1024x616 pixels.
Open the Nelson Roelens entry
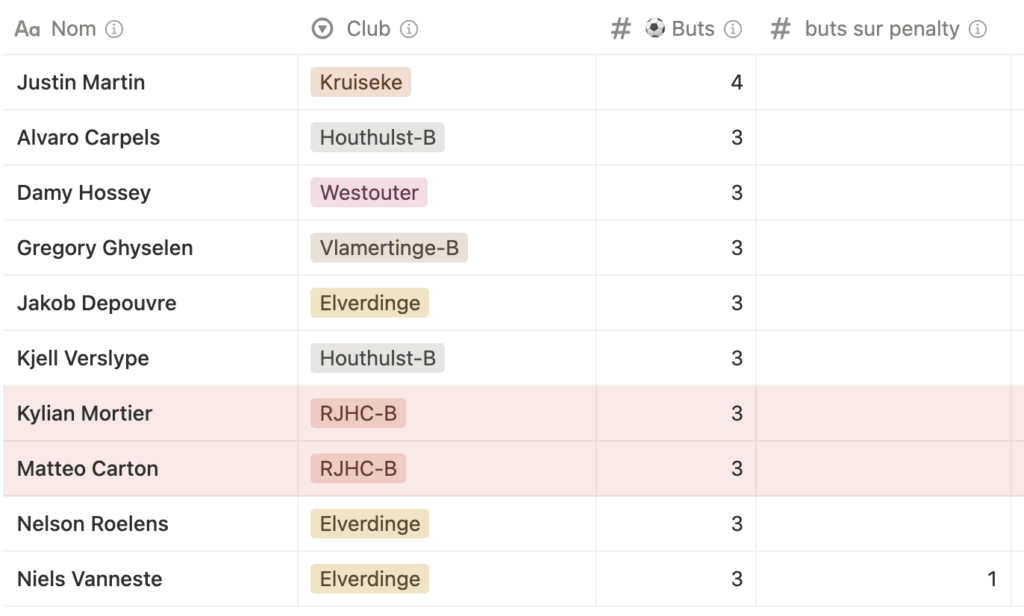click(x=93, y=524)
